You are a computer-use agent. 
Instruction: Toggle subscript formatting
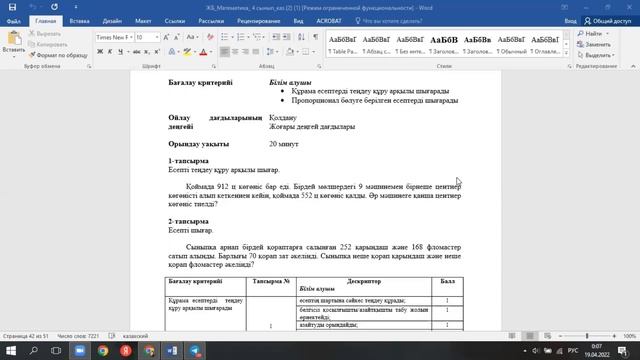(147, 51)
